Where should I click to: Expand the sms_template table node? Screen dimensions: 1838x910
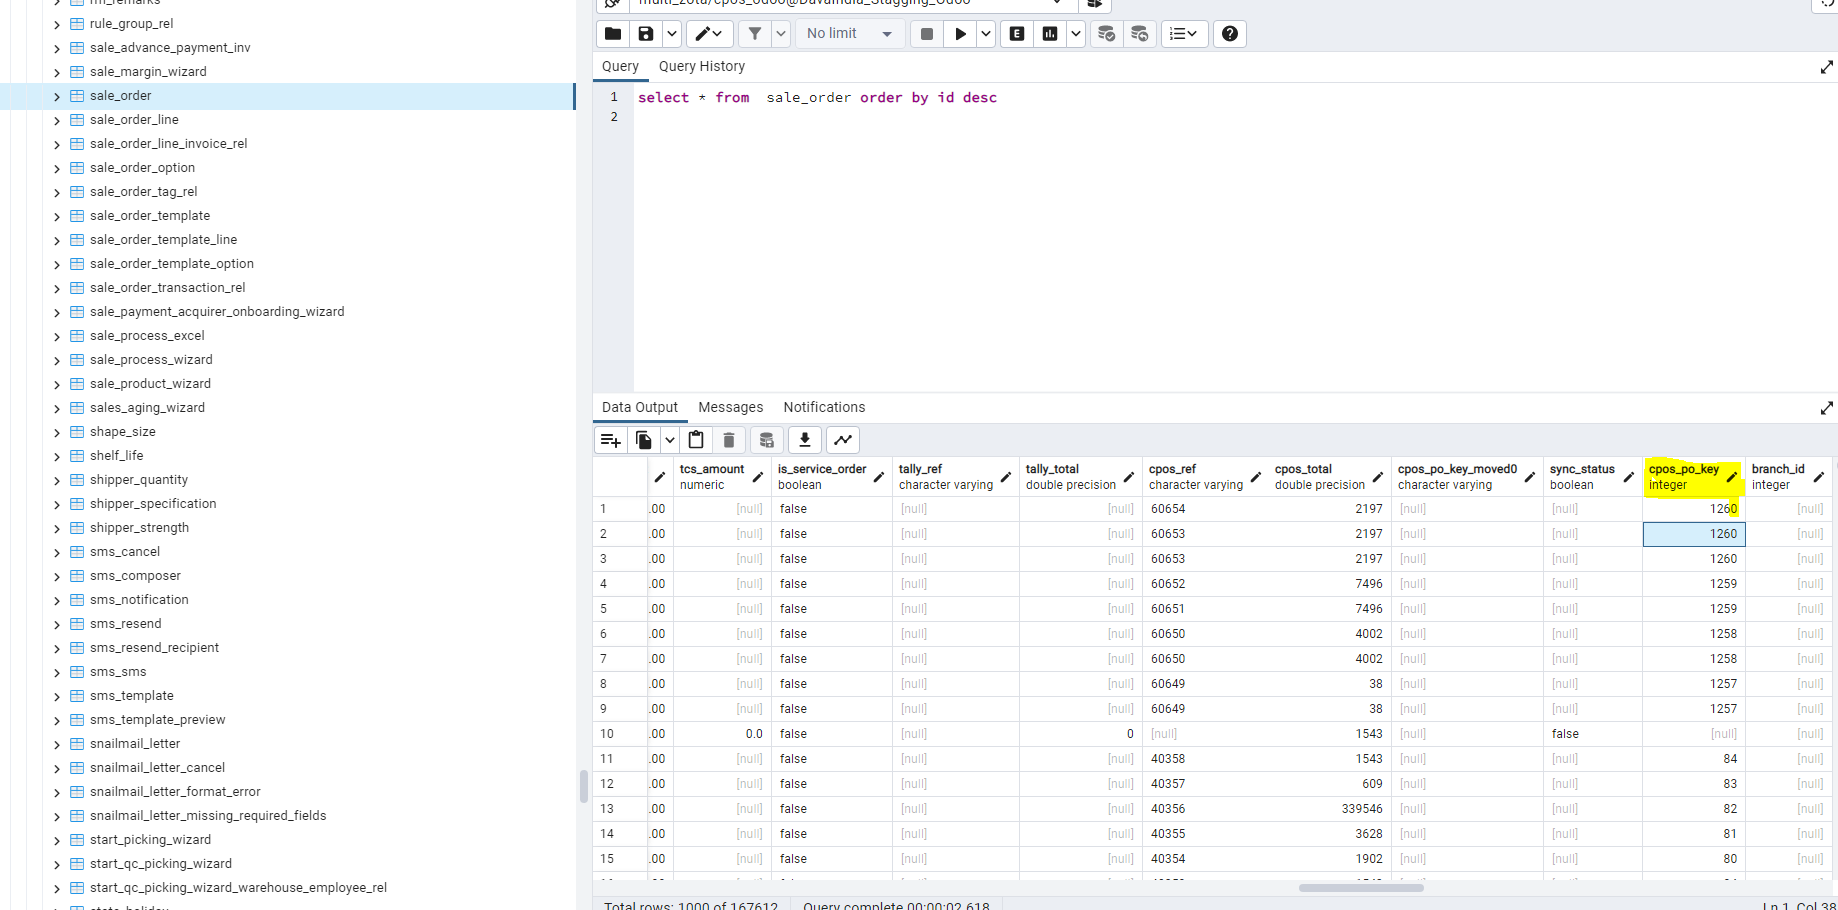pos(57,696)
